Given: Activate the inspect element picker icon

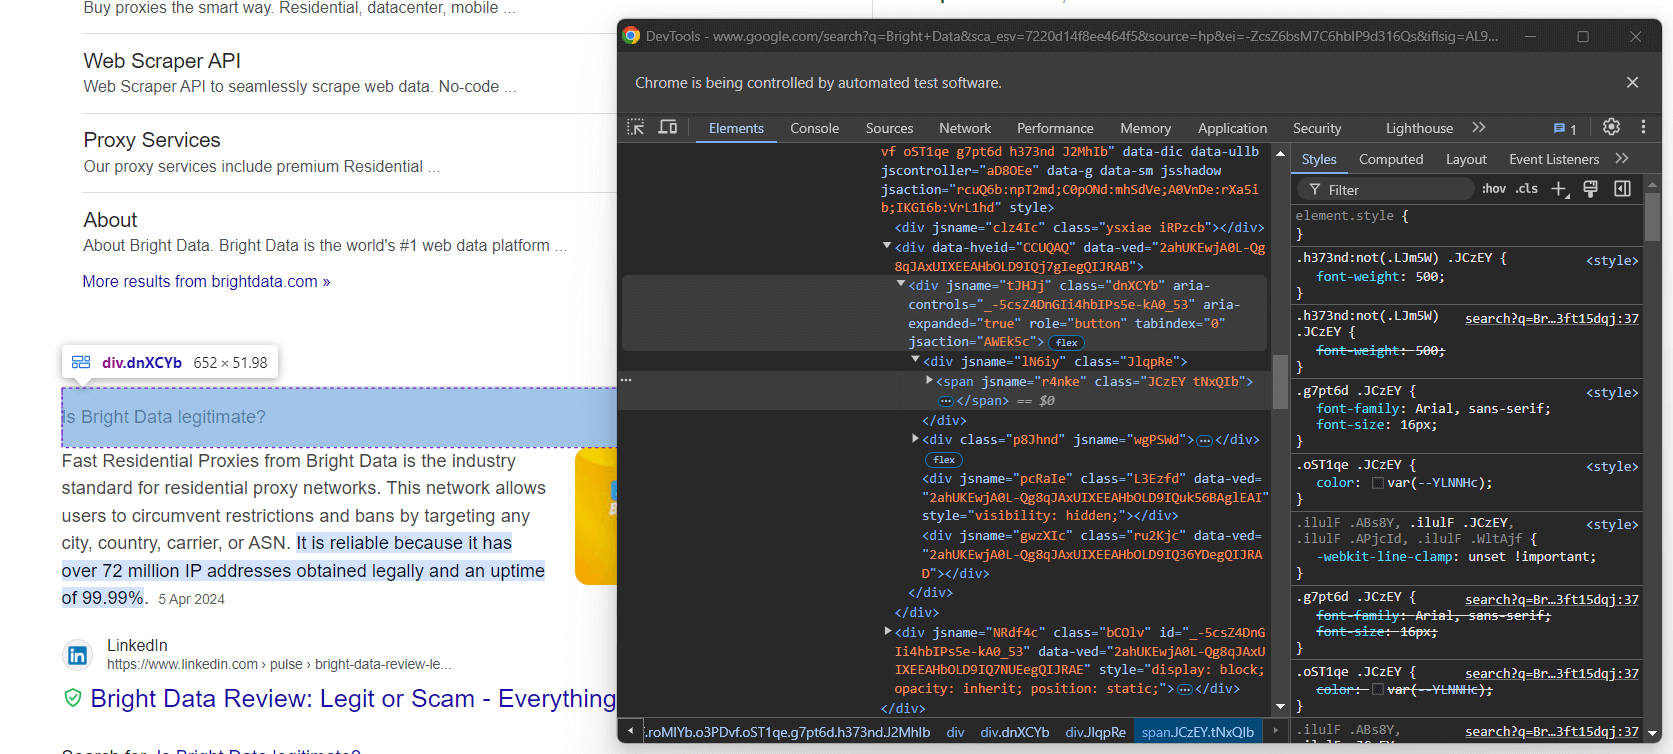Looking at the screenshot, I should point(635,127).
